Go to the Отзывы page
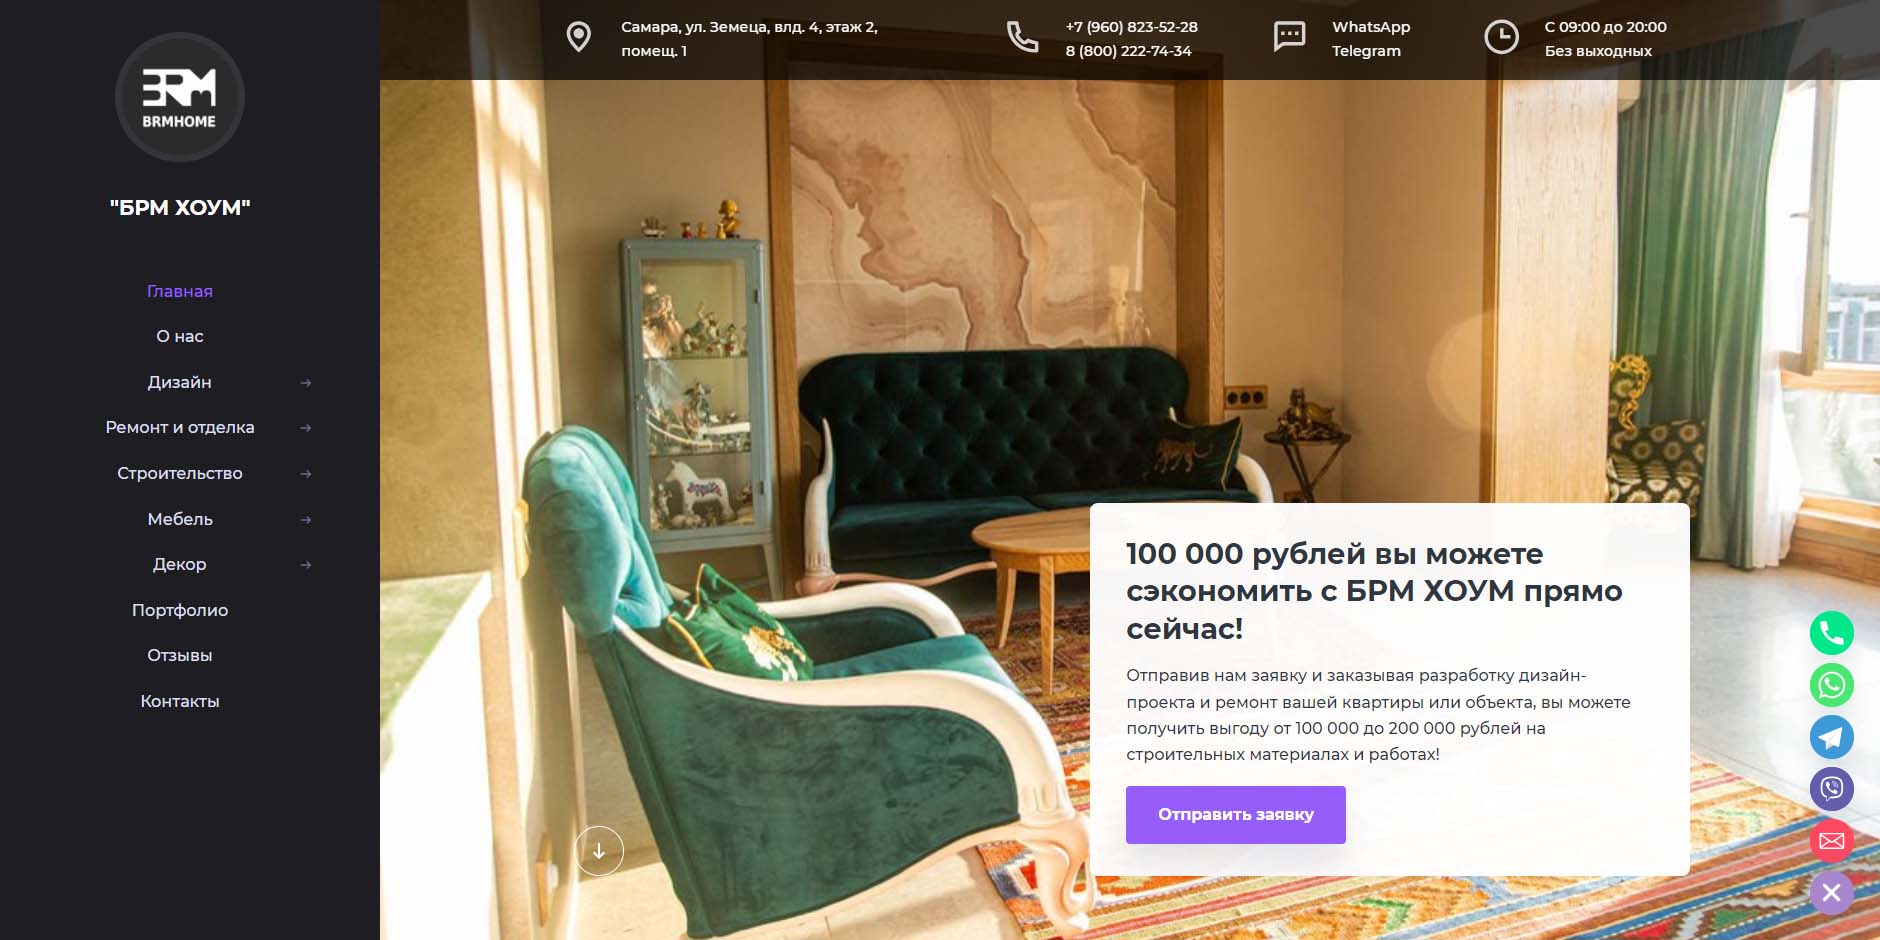 click(x=180, y=655)
